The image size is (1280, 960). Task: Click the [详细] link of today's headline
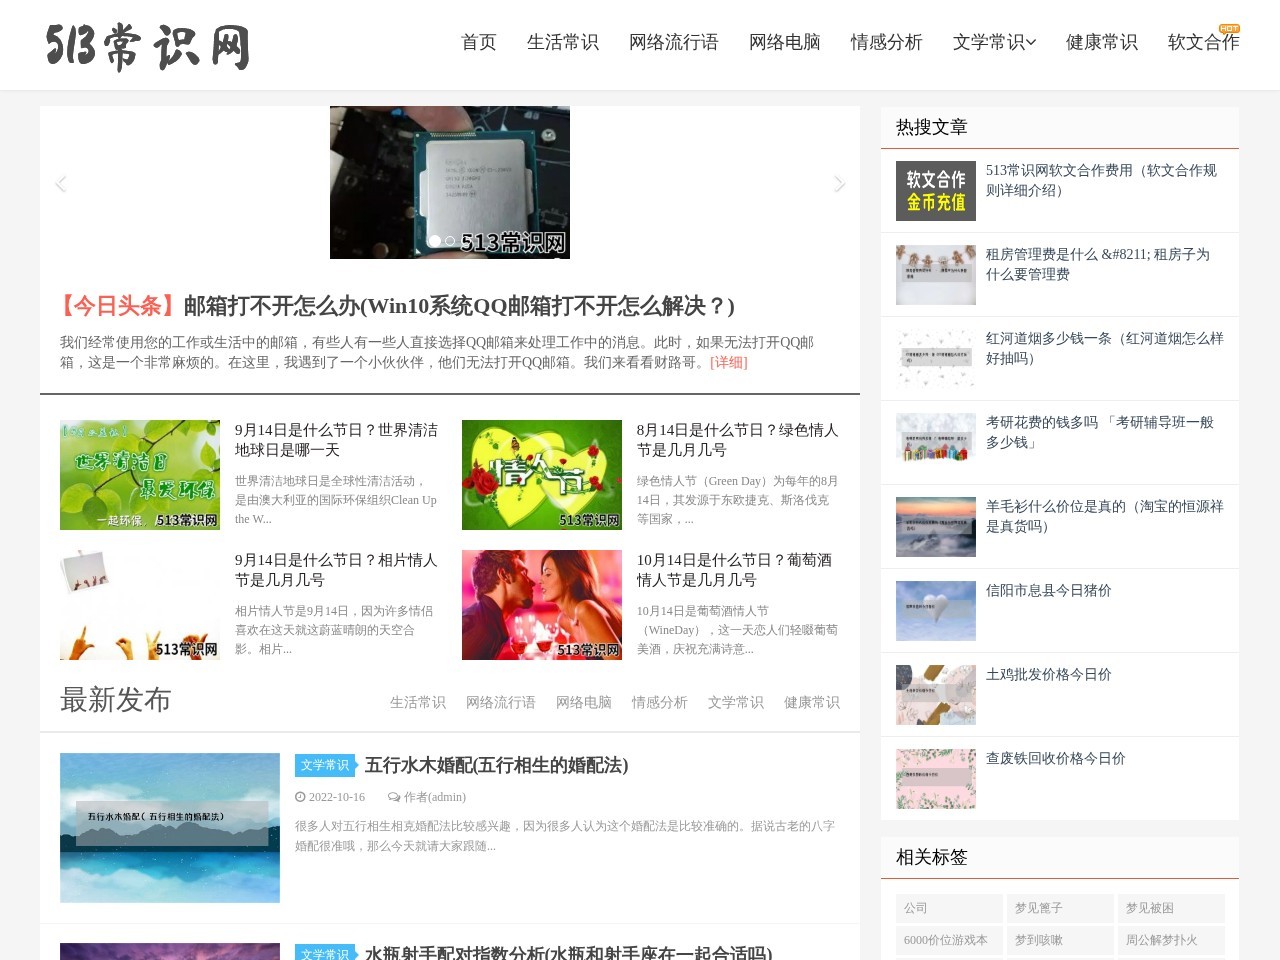(729, 363)
